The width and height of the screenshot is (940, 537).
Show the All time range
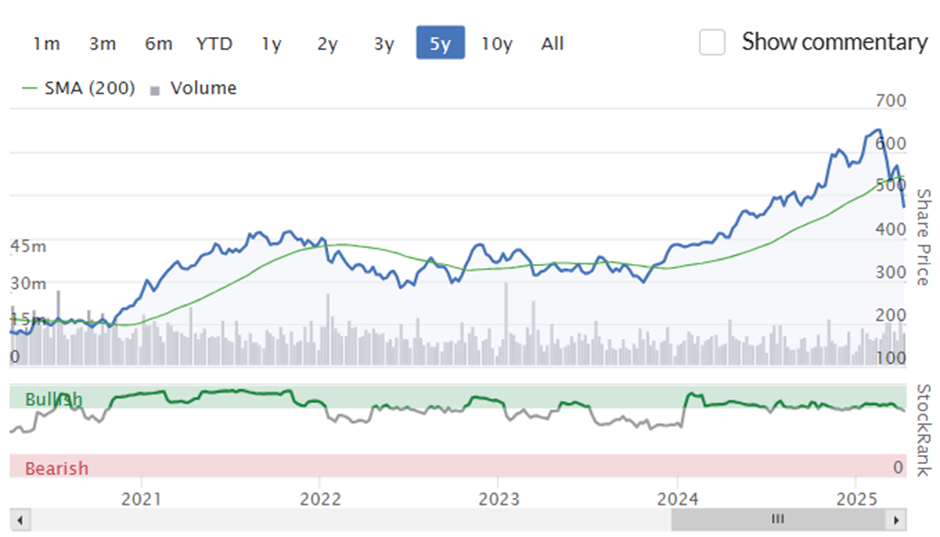coord(552,43)
